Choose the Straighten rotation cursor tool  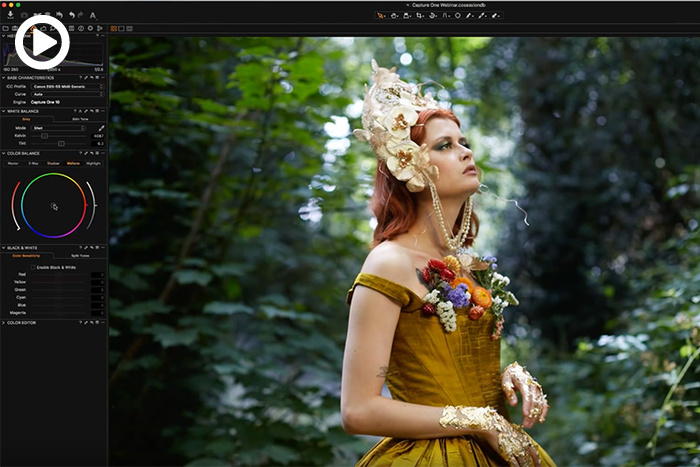[433, 16]
